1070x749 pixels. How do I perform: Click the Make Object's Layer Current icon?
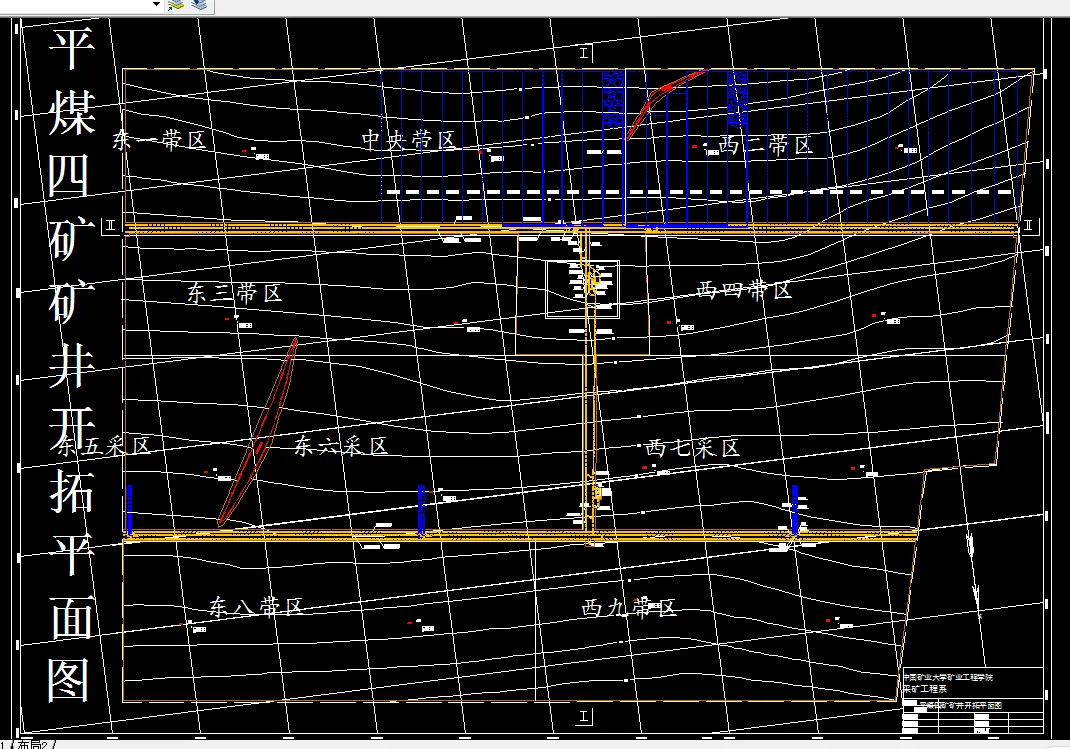(x=175, y=5)
